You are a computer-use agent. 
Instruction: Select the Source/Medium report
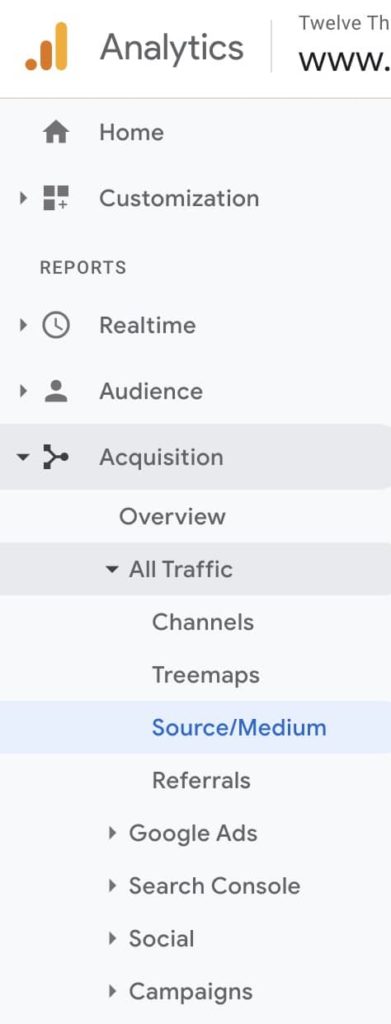tap(239, 728)
